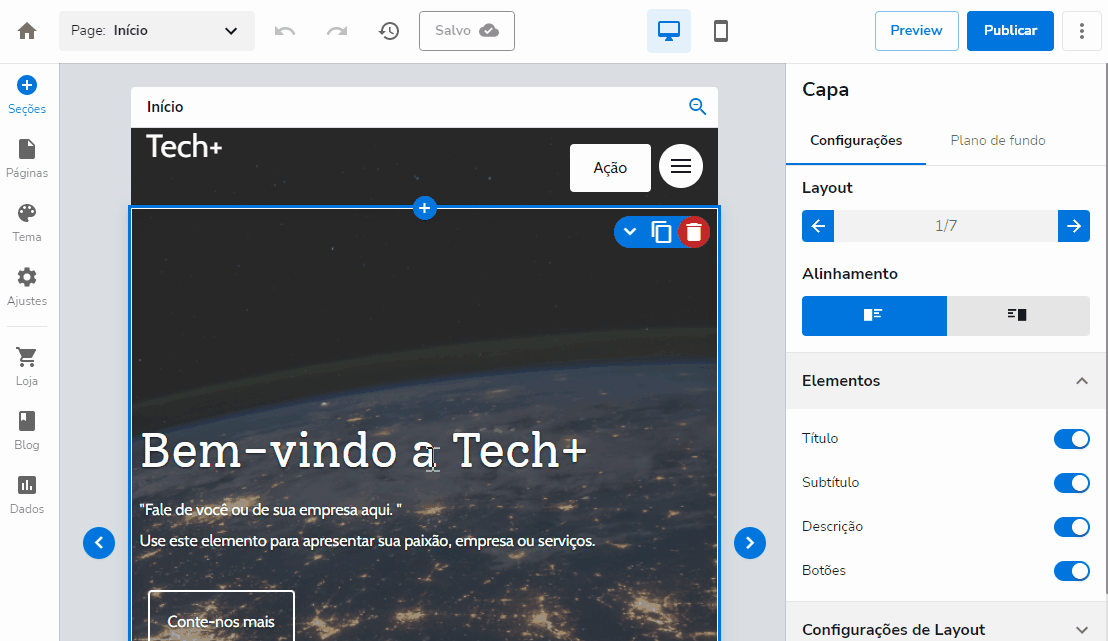
Task: Switch to mobile view
Action: tap(721, 31)
